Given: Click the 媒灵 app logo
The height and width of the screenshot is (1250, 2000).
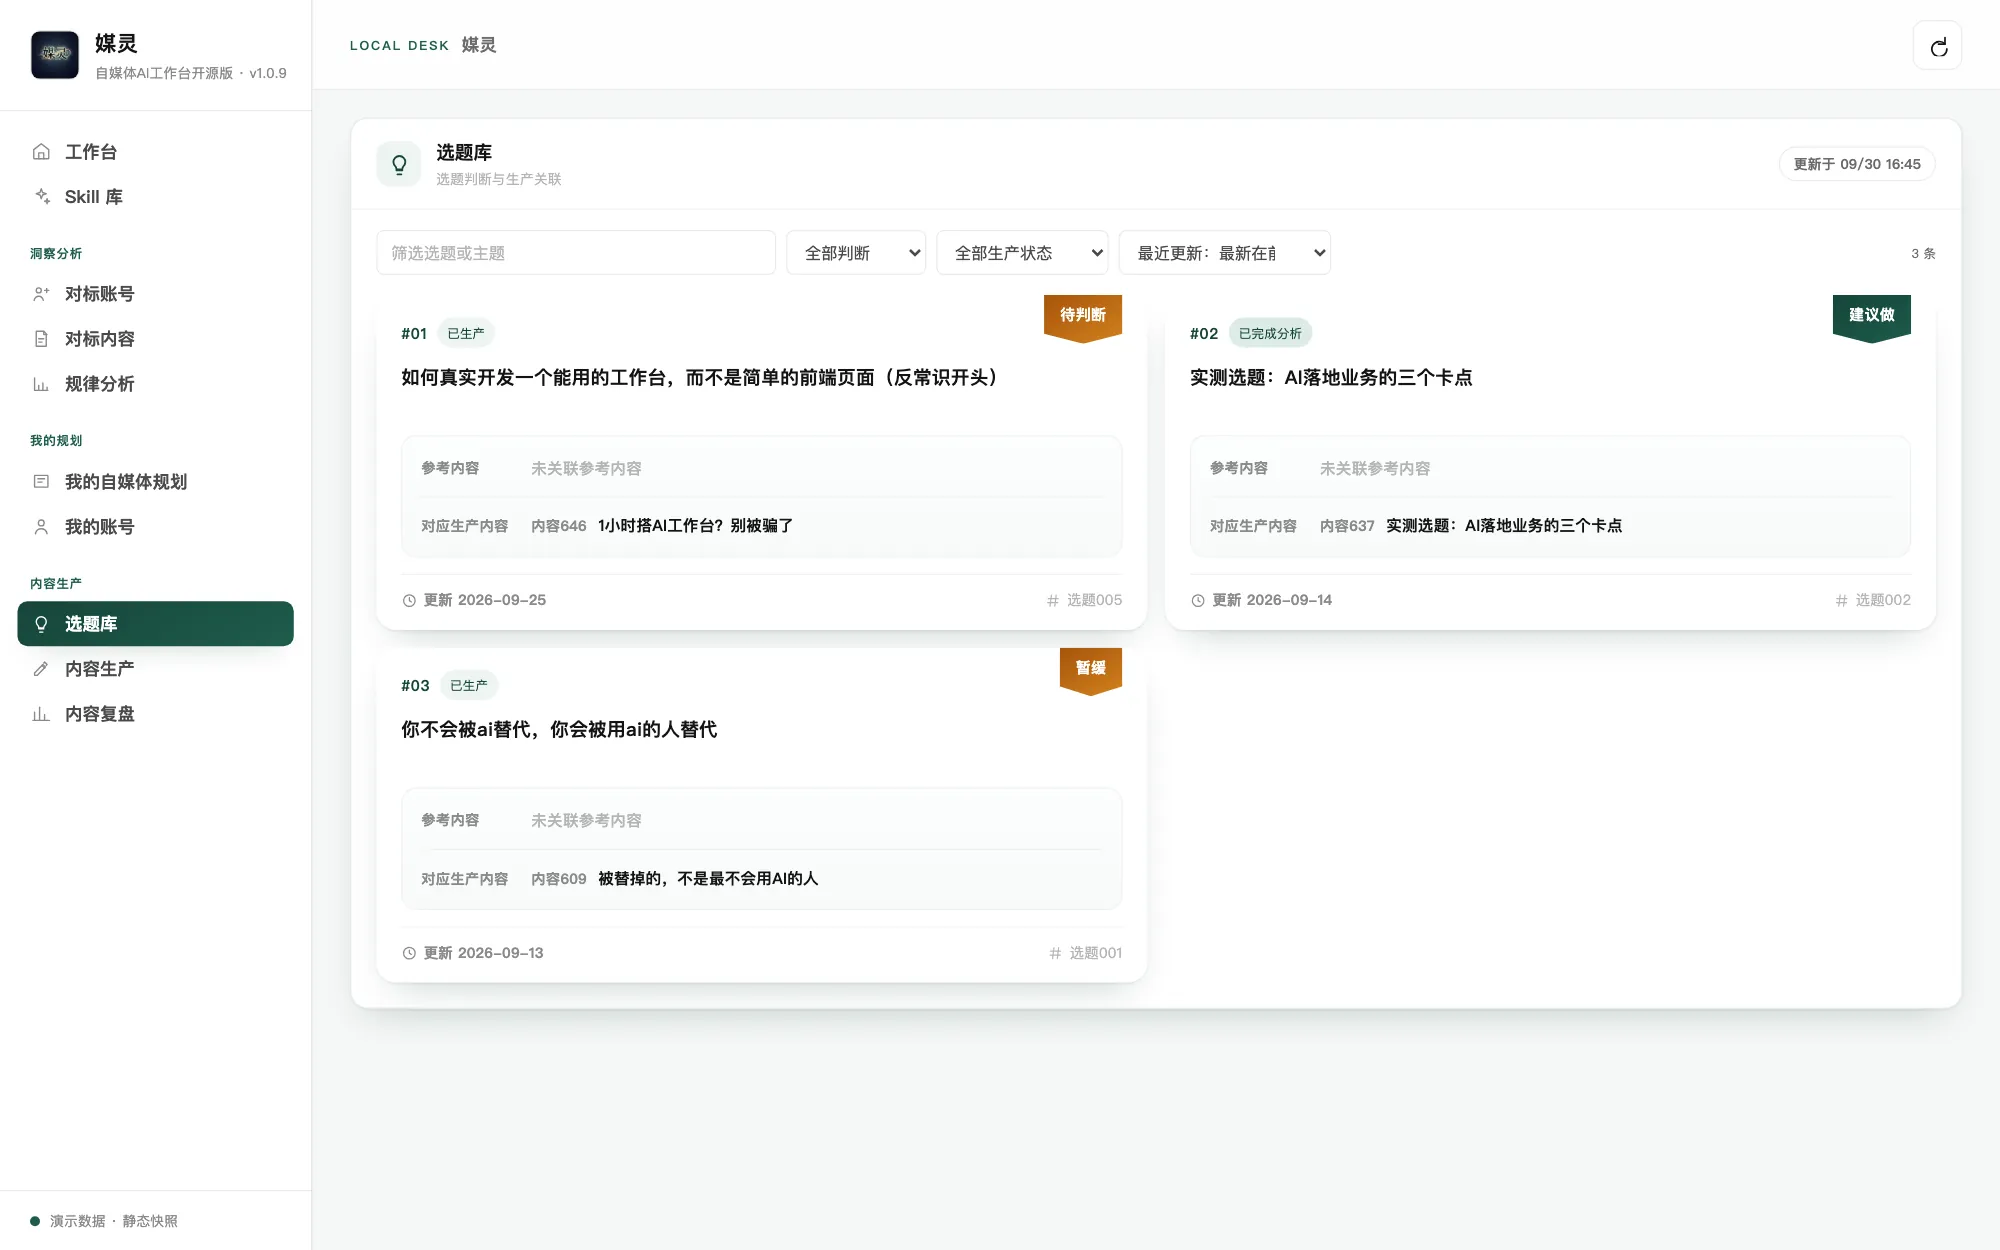Looking at the screenshot, I should pyautogui.click(x=55, y=55).
